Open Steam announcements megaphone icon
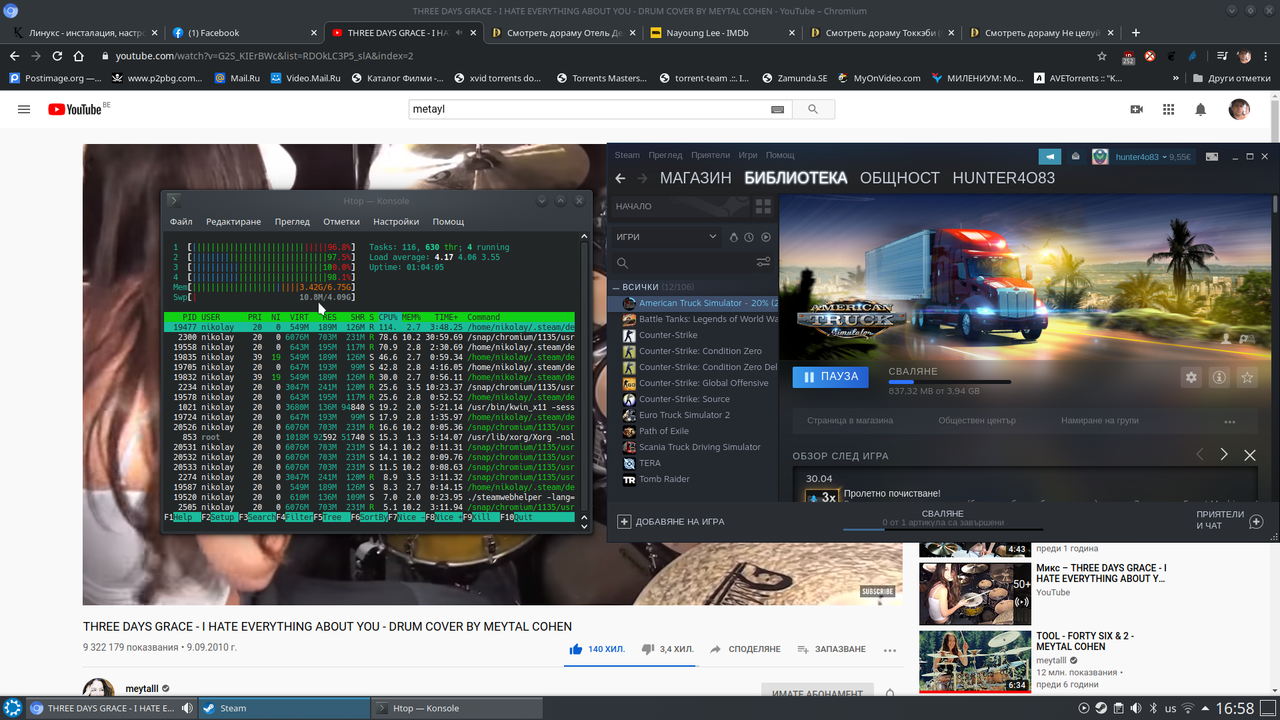The height and width of the screenshot is (720, 1280). [1049, 156]
